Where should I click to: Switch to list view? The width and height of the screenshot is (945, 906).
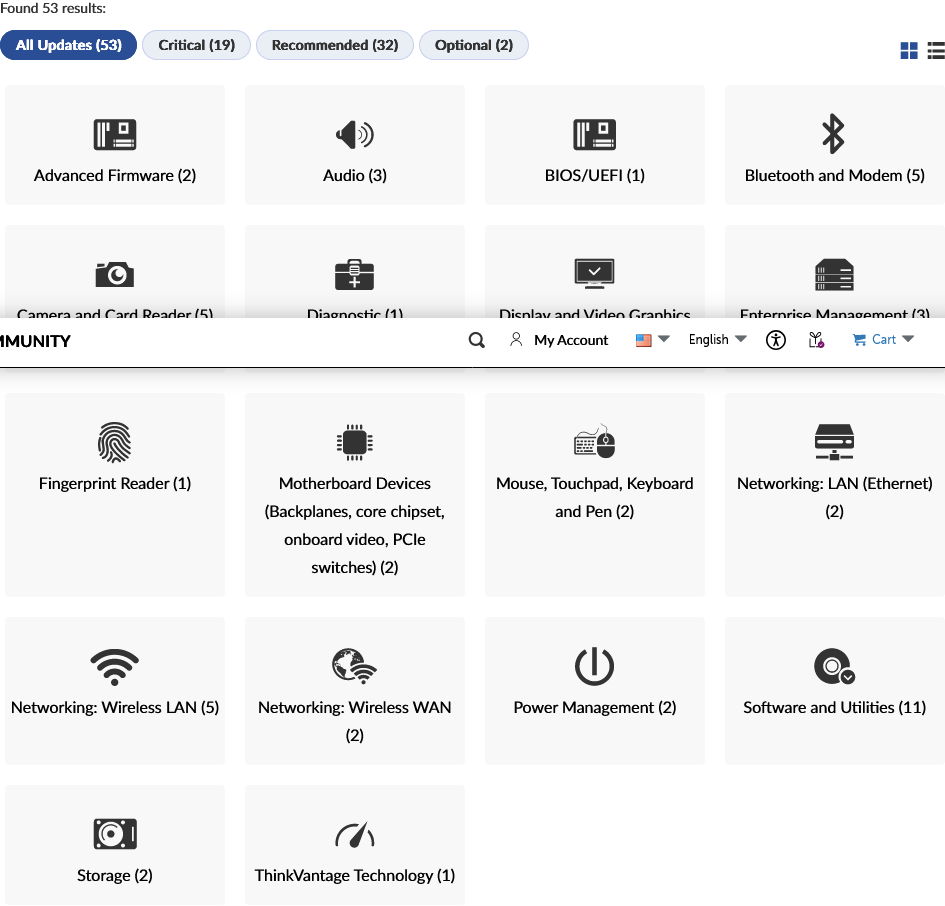pos(936,50)
